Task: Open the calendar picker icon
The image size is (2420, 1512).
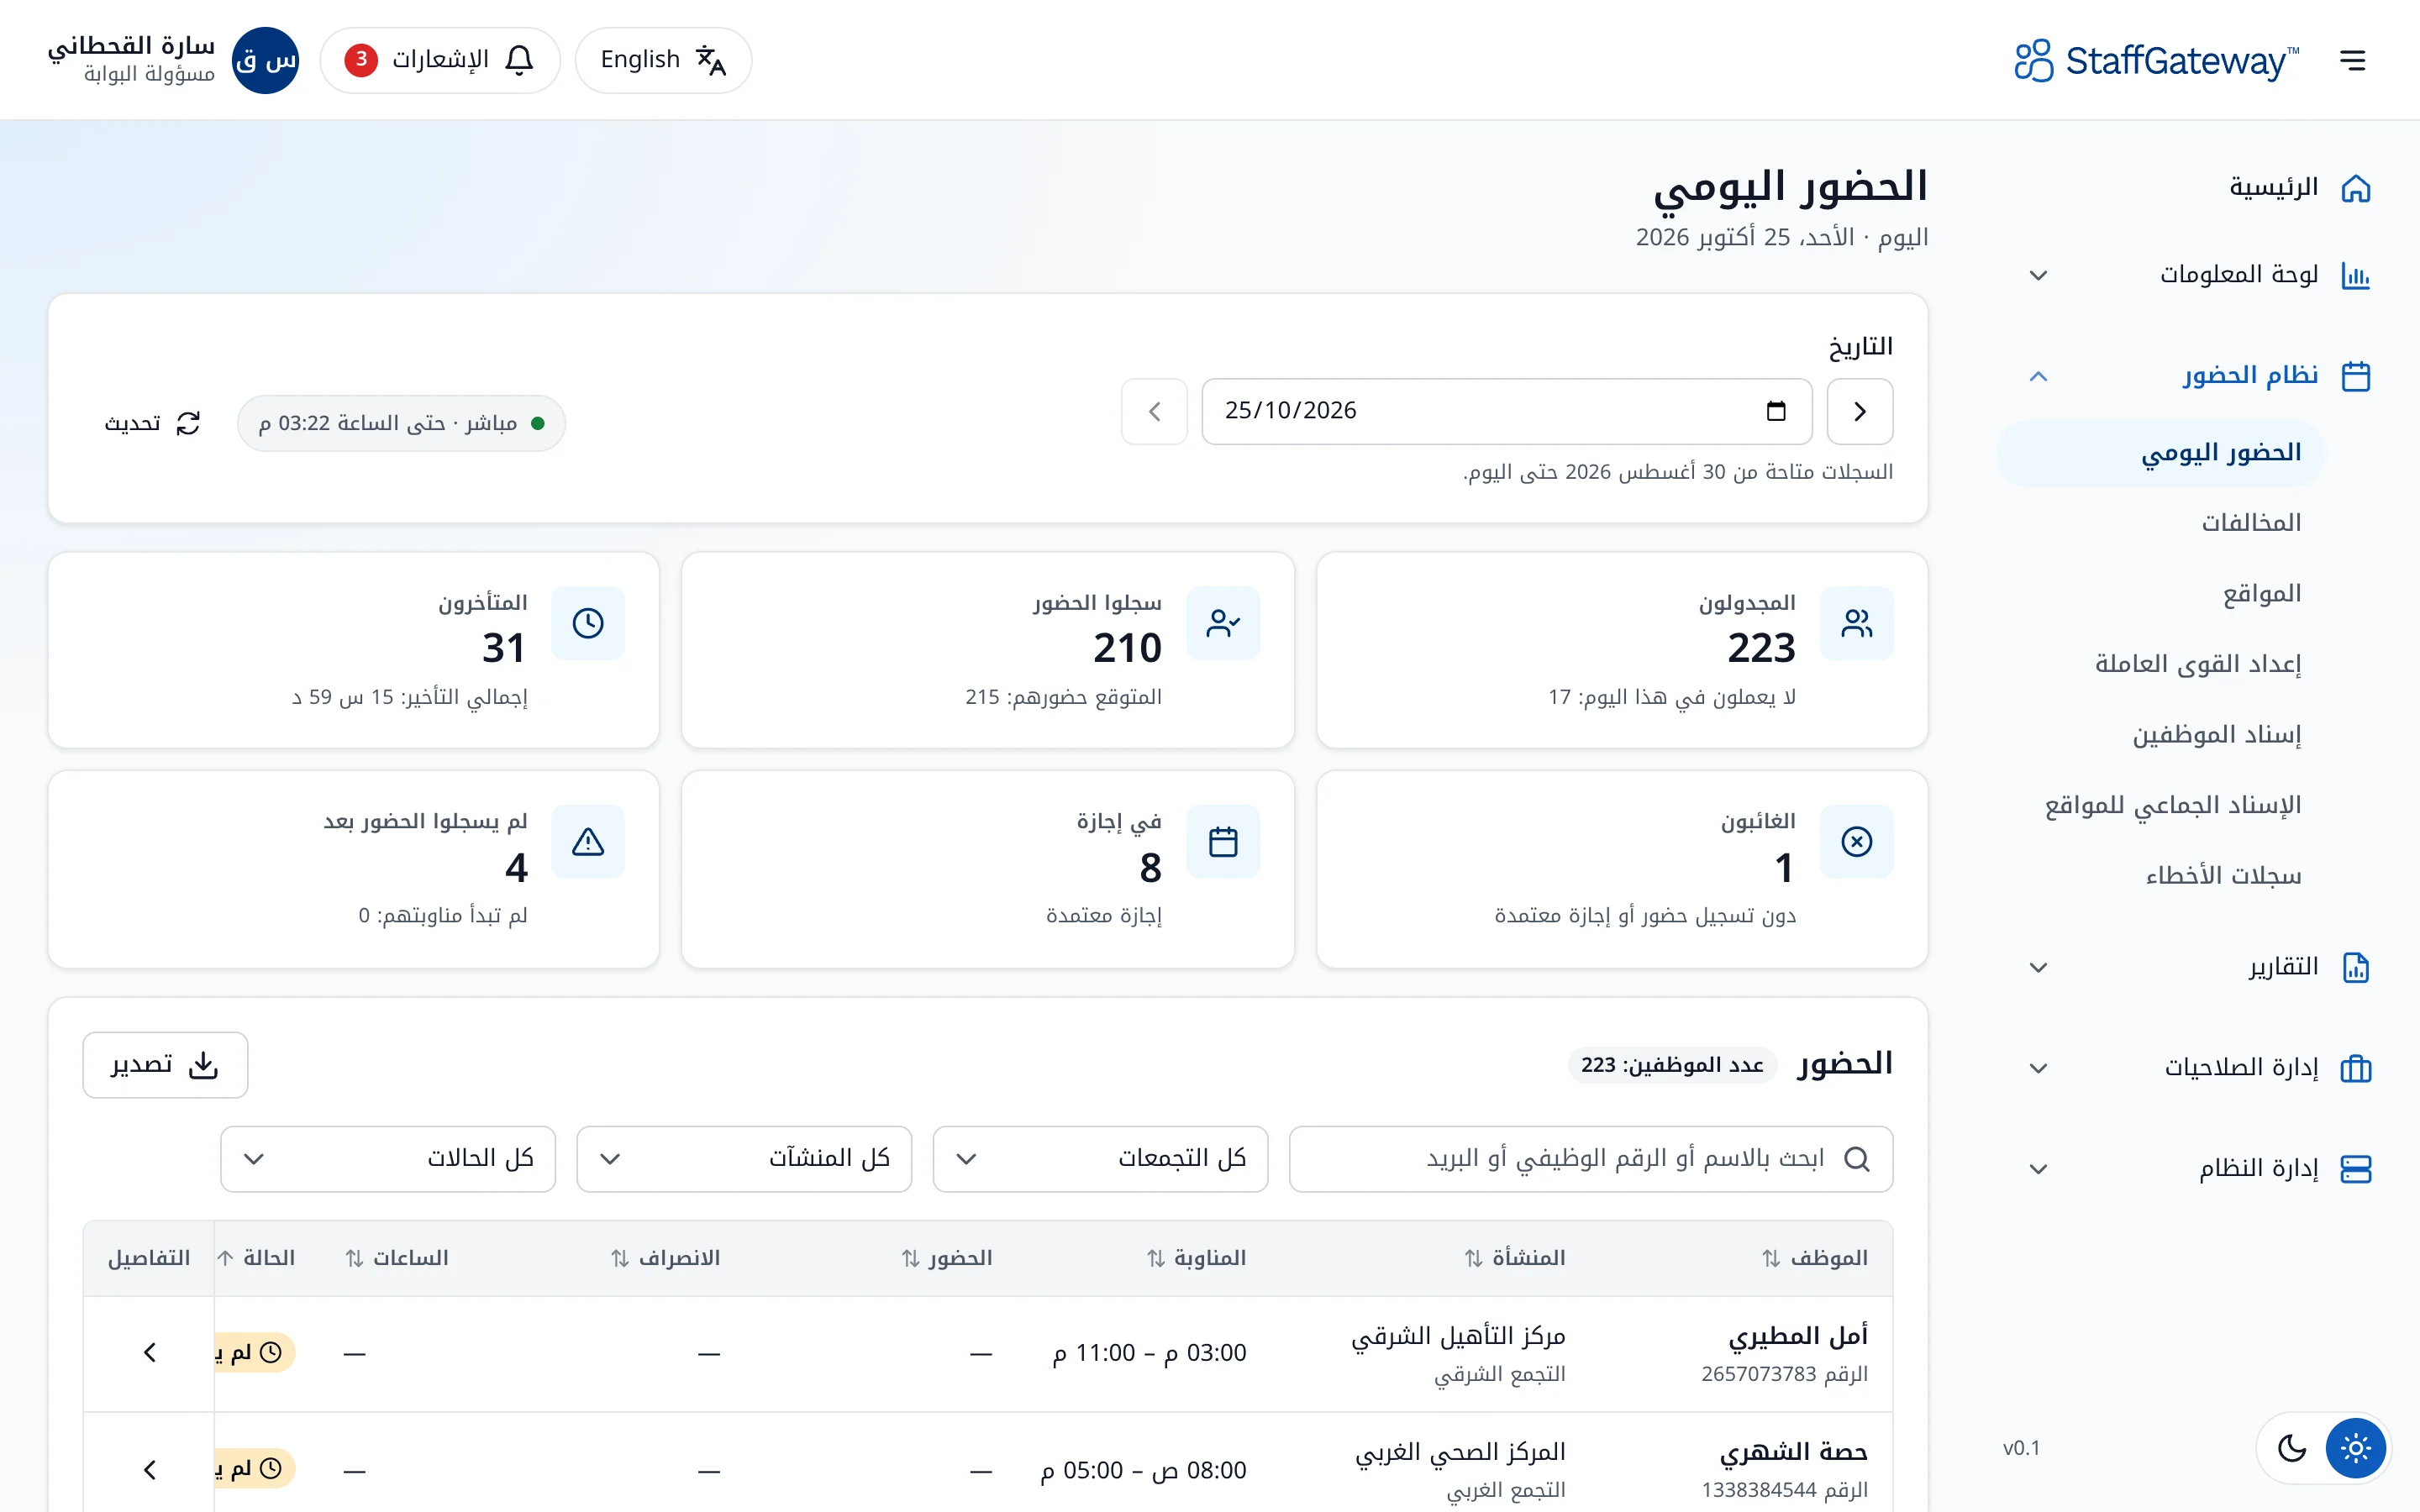Action: (x=1776, y=411)
